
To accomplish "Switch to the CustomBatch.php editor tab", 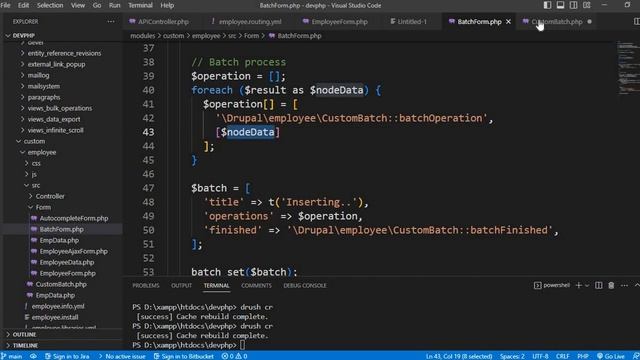I will coord(557,22).
